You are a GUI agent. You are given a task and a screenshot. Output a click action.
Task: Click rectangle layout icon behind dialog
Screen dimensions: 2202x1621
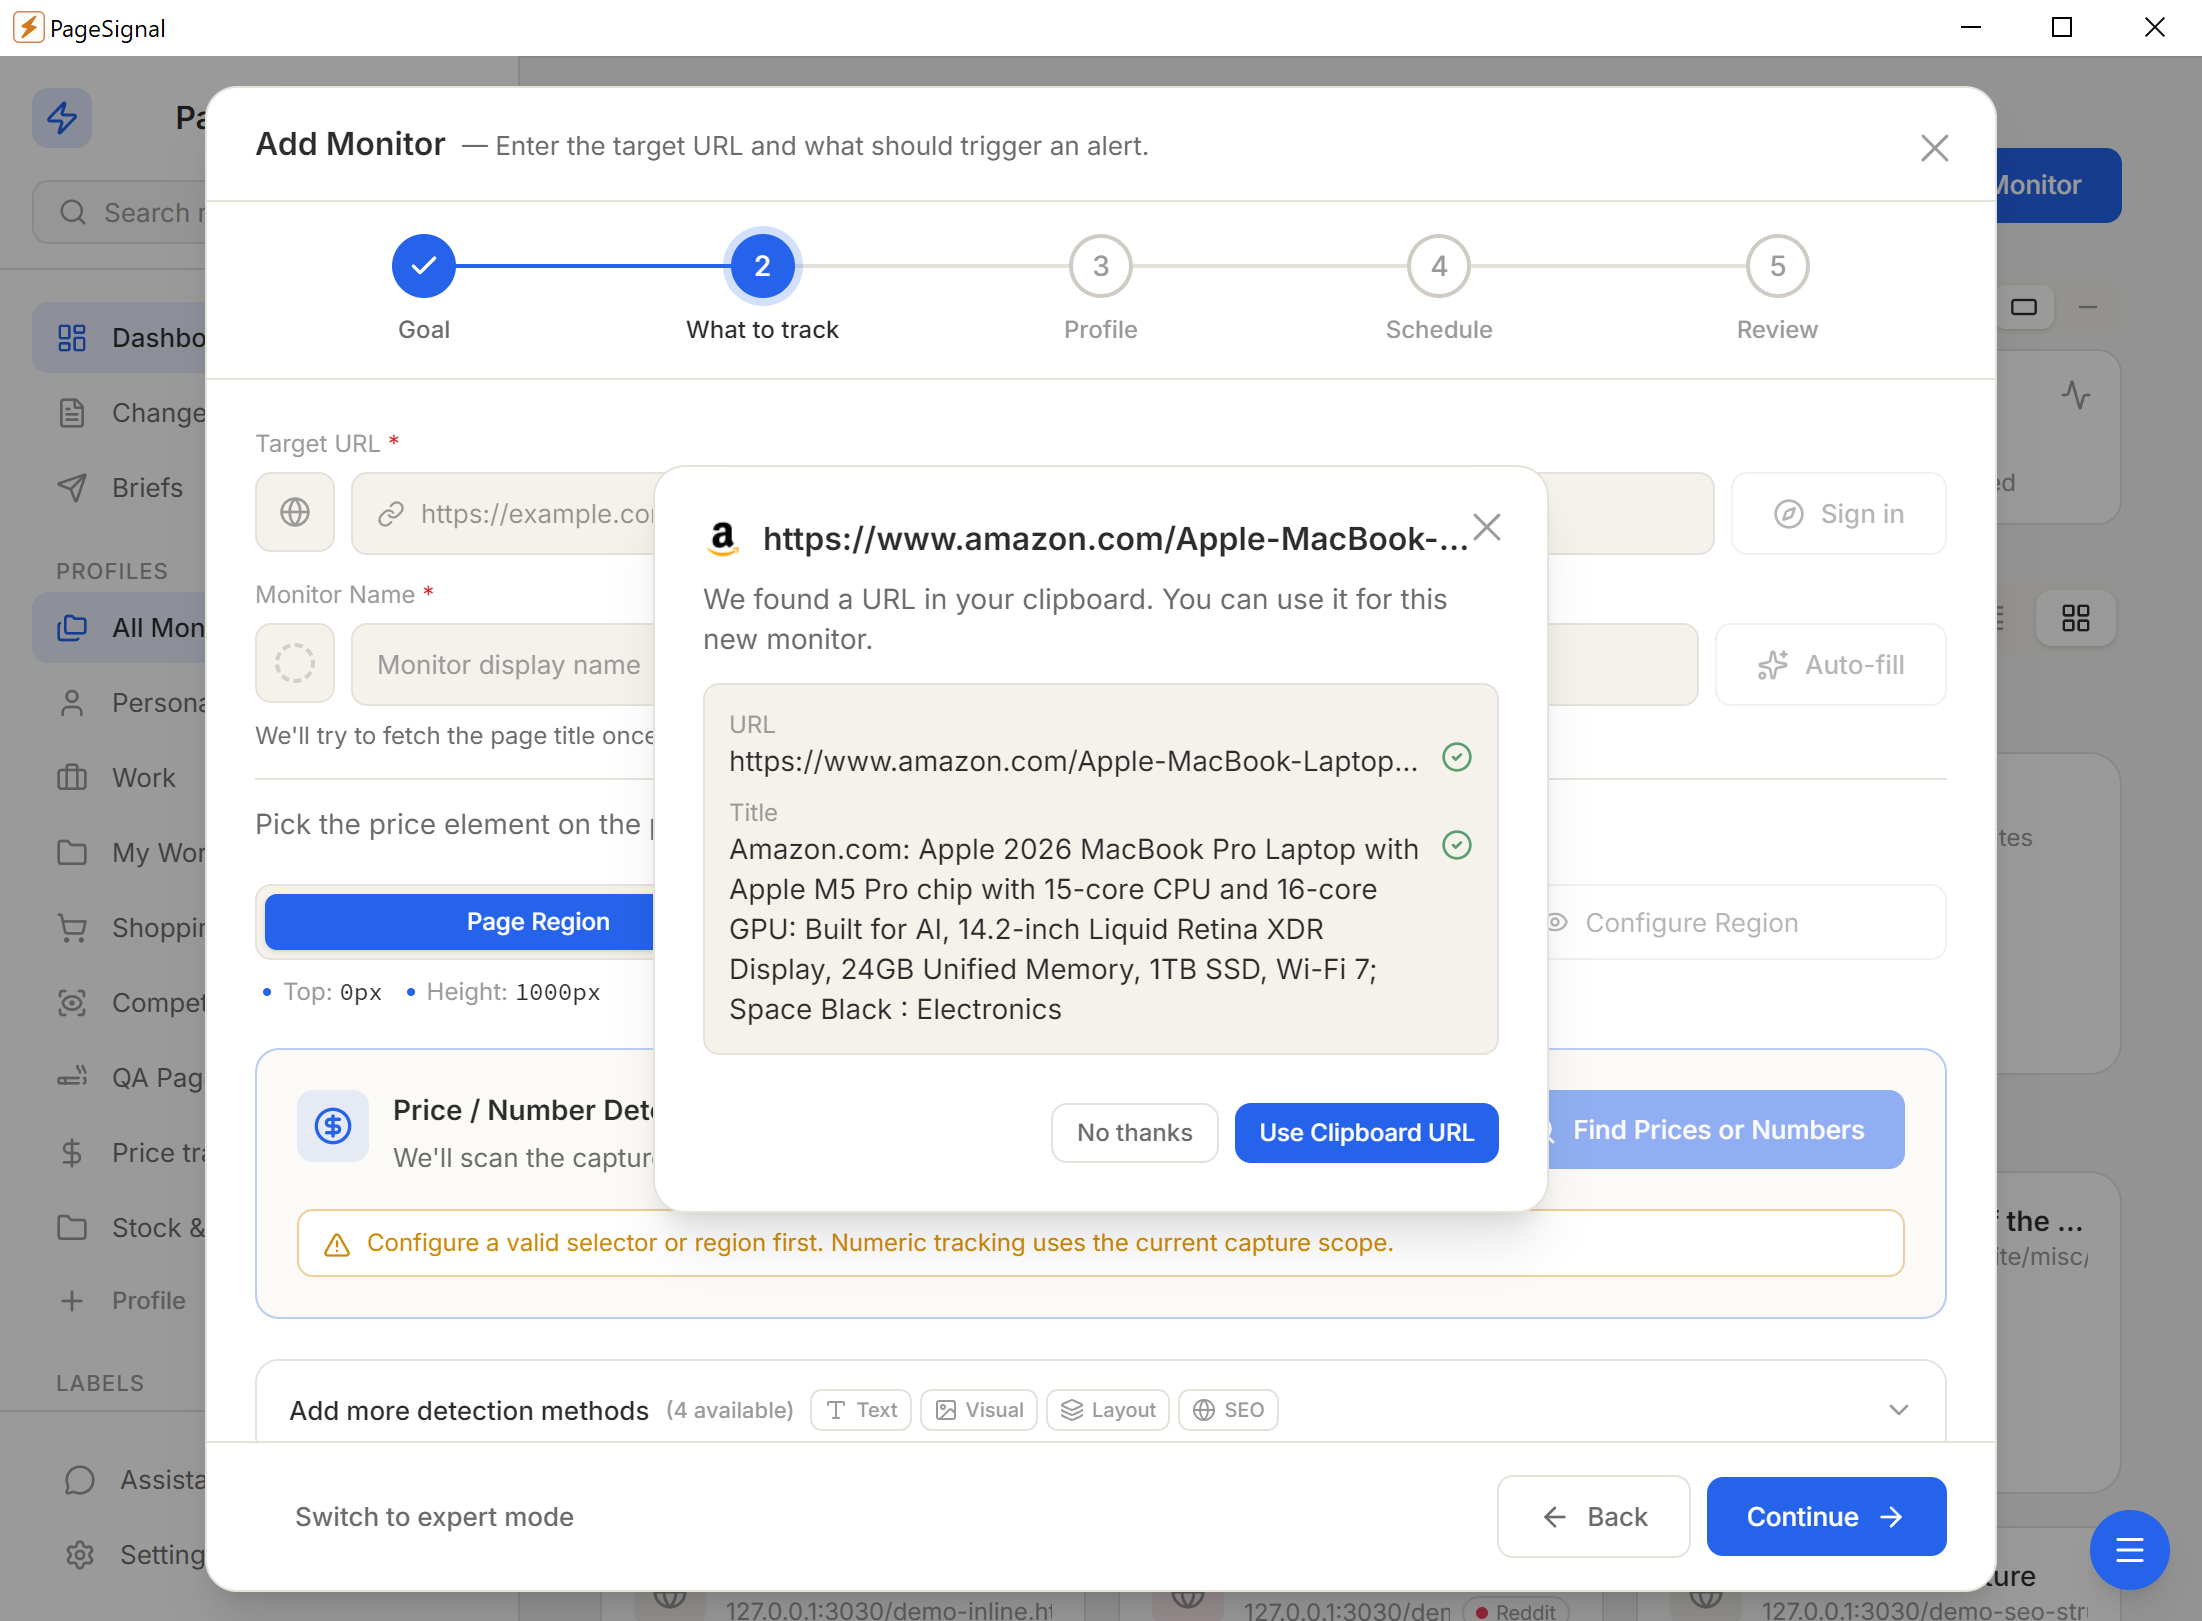pos(2024,307)
